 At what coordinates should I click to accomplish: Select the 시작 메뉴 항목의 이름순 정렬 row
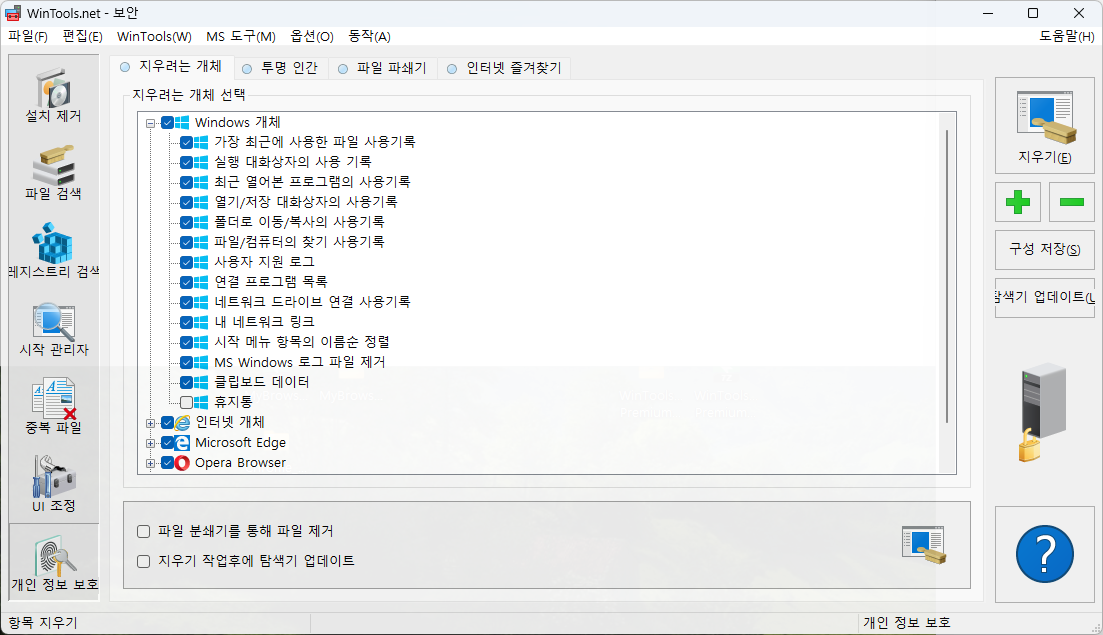click(302, 342)
